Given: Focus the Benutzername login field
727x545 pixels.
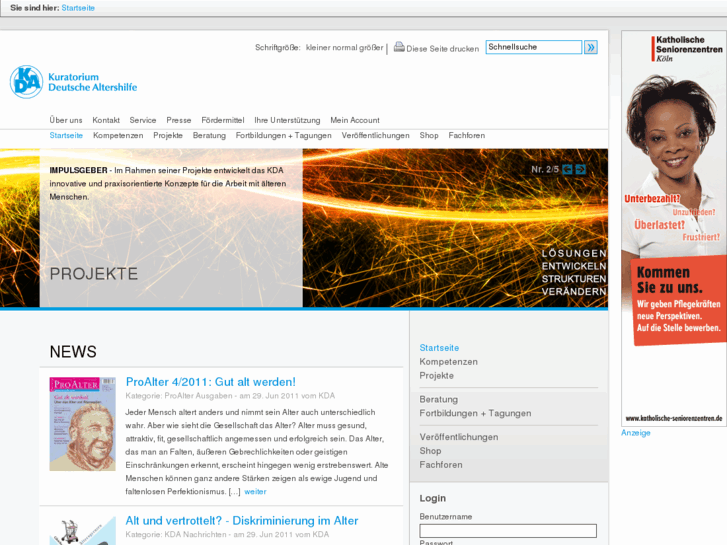Looking at the screenshot, I should (x=508, y=531).
